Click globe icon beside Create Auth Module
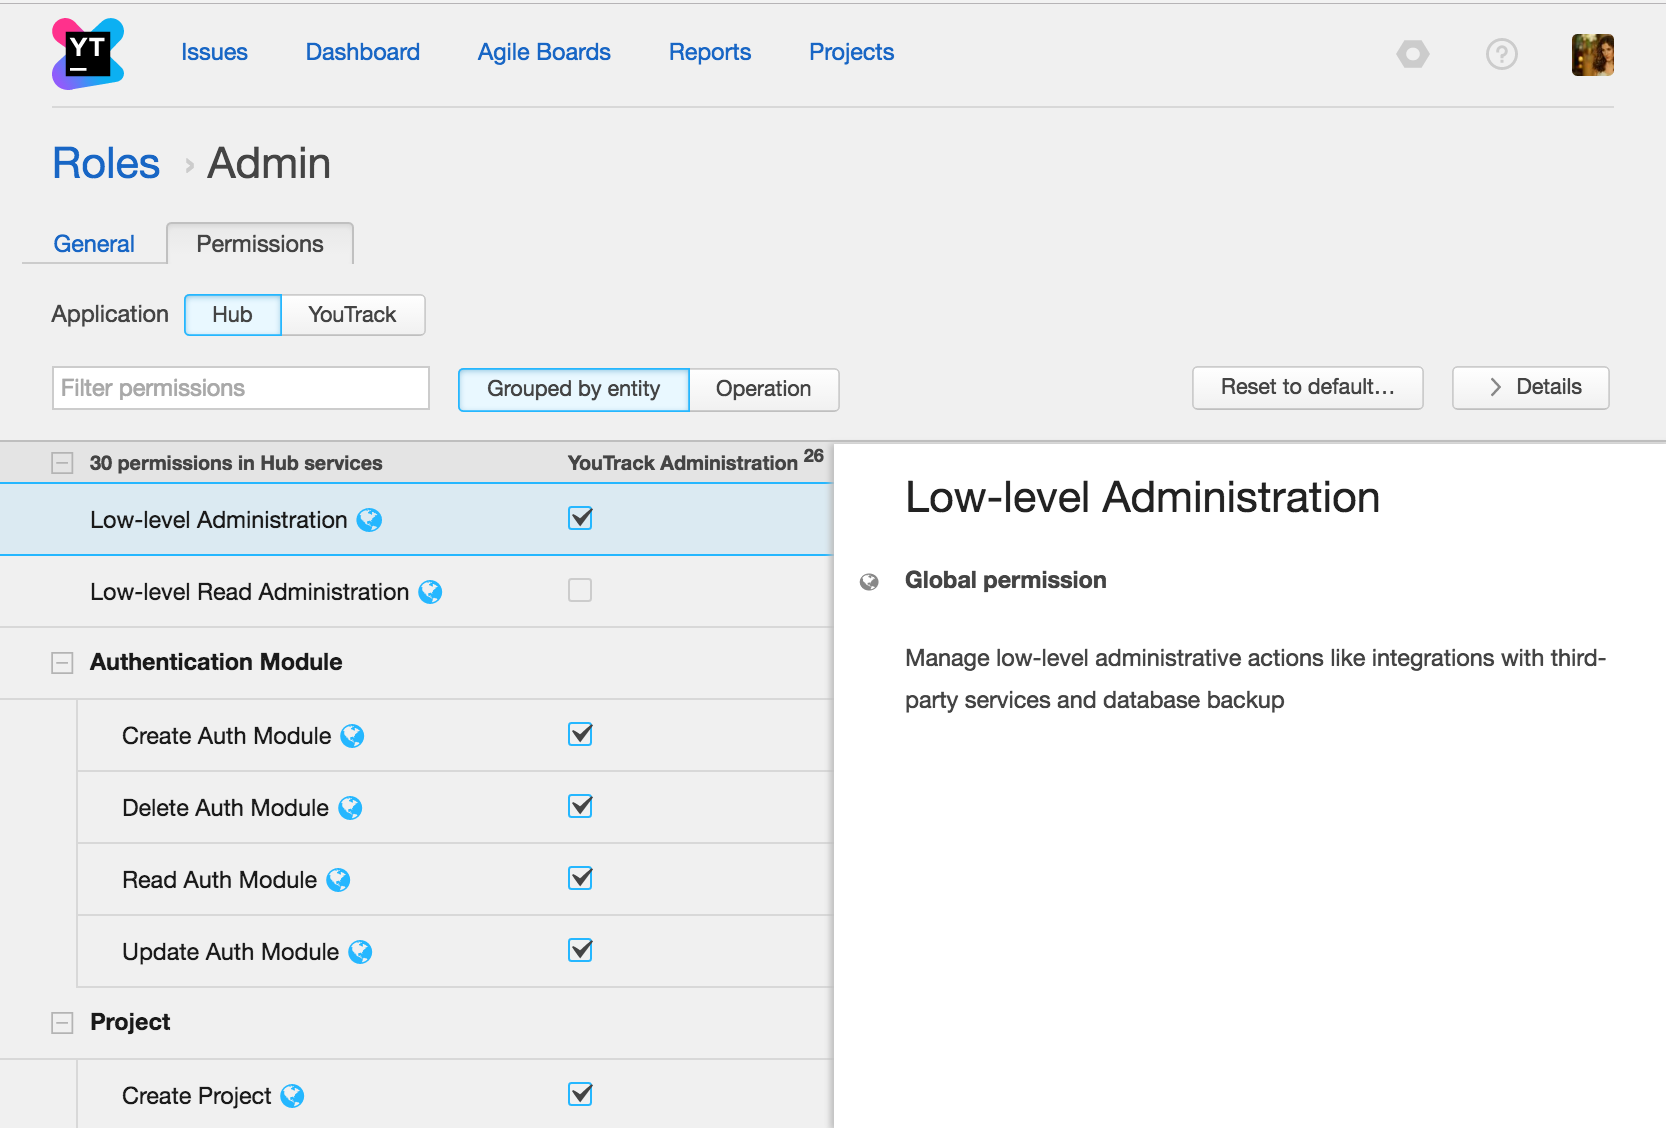The image size is (1666, 1128). [x=352, y=736]
